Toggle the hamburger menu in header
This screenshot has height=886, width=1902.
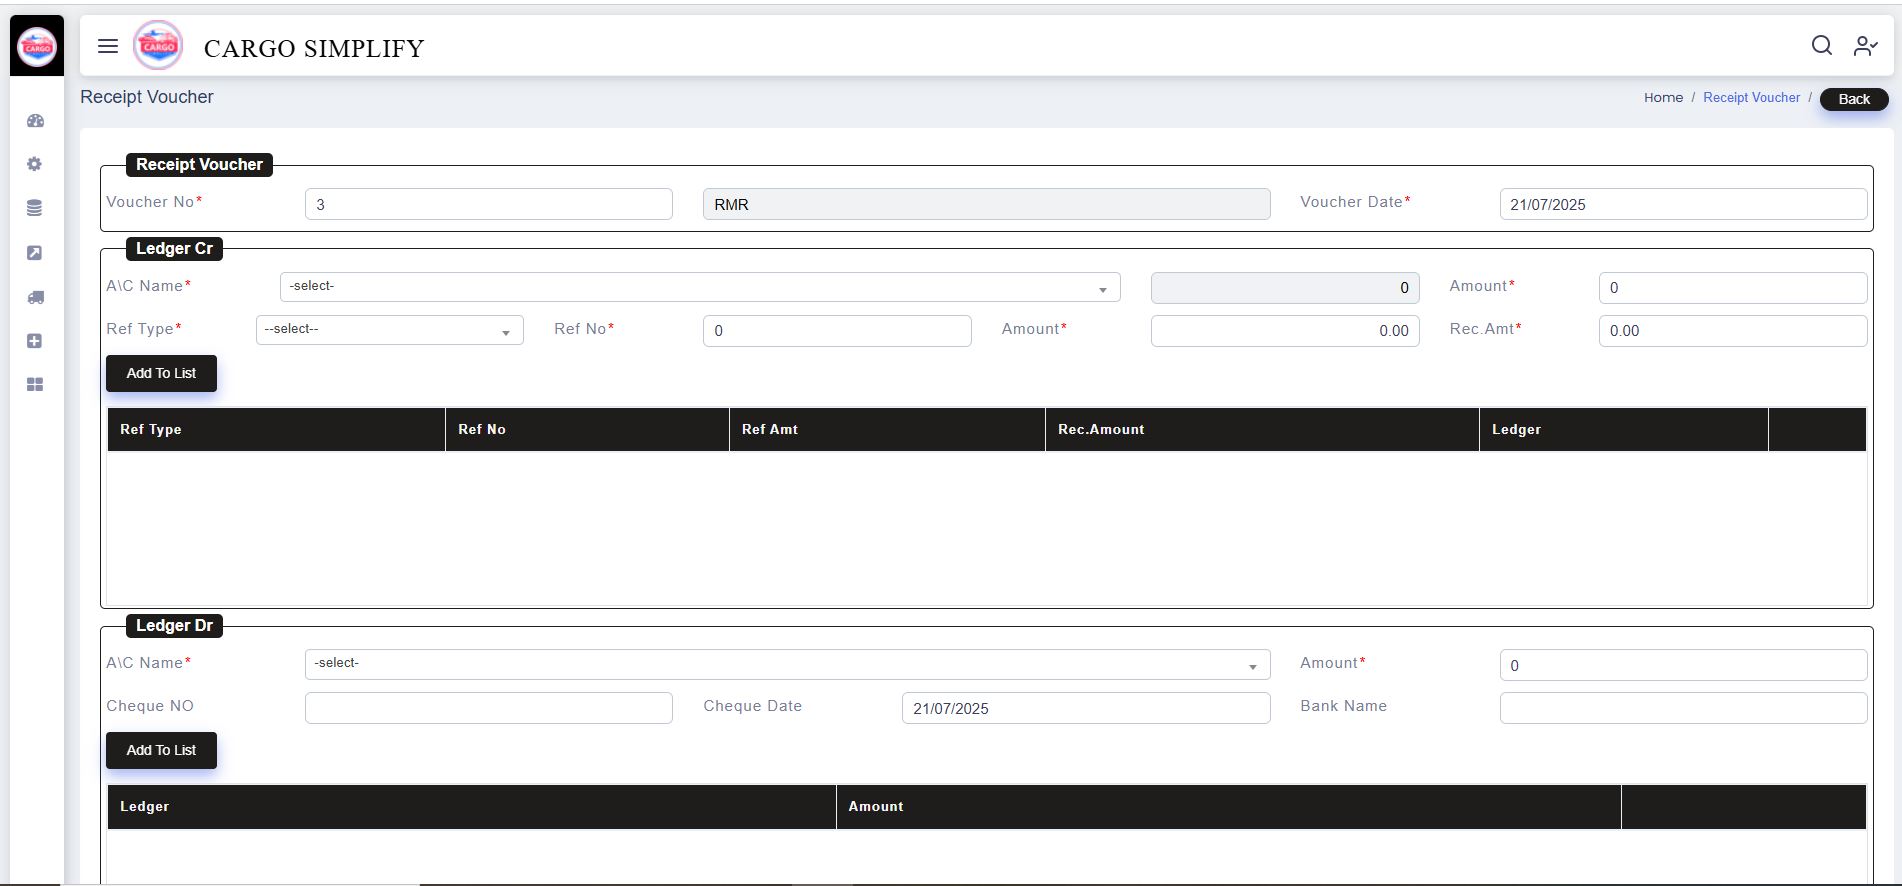(108, 46)
